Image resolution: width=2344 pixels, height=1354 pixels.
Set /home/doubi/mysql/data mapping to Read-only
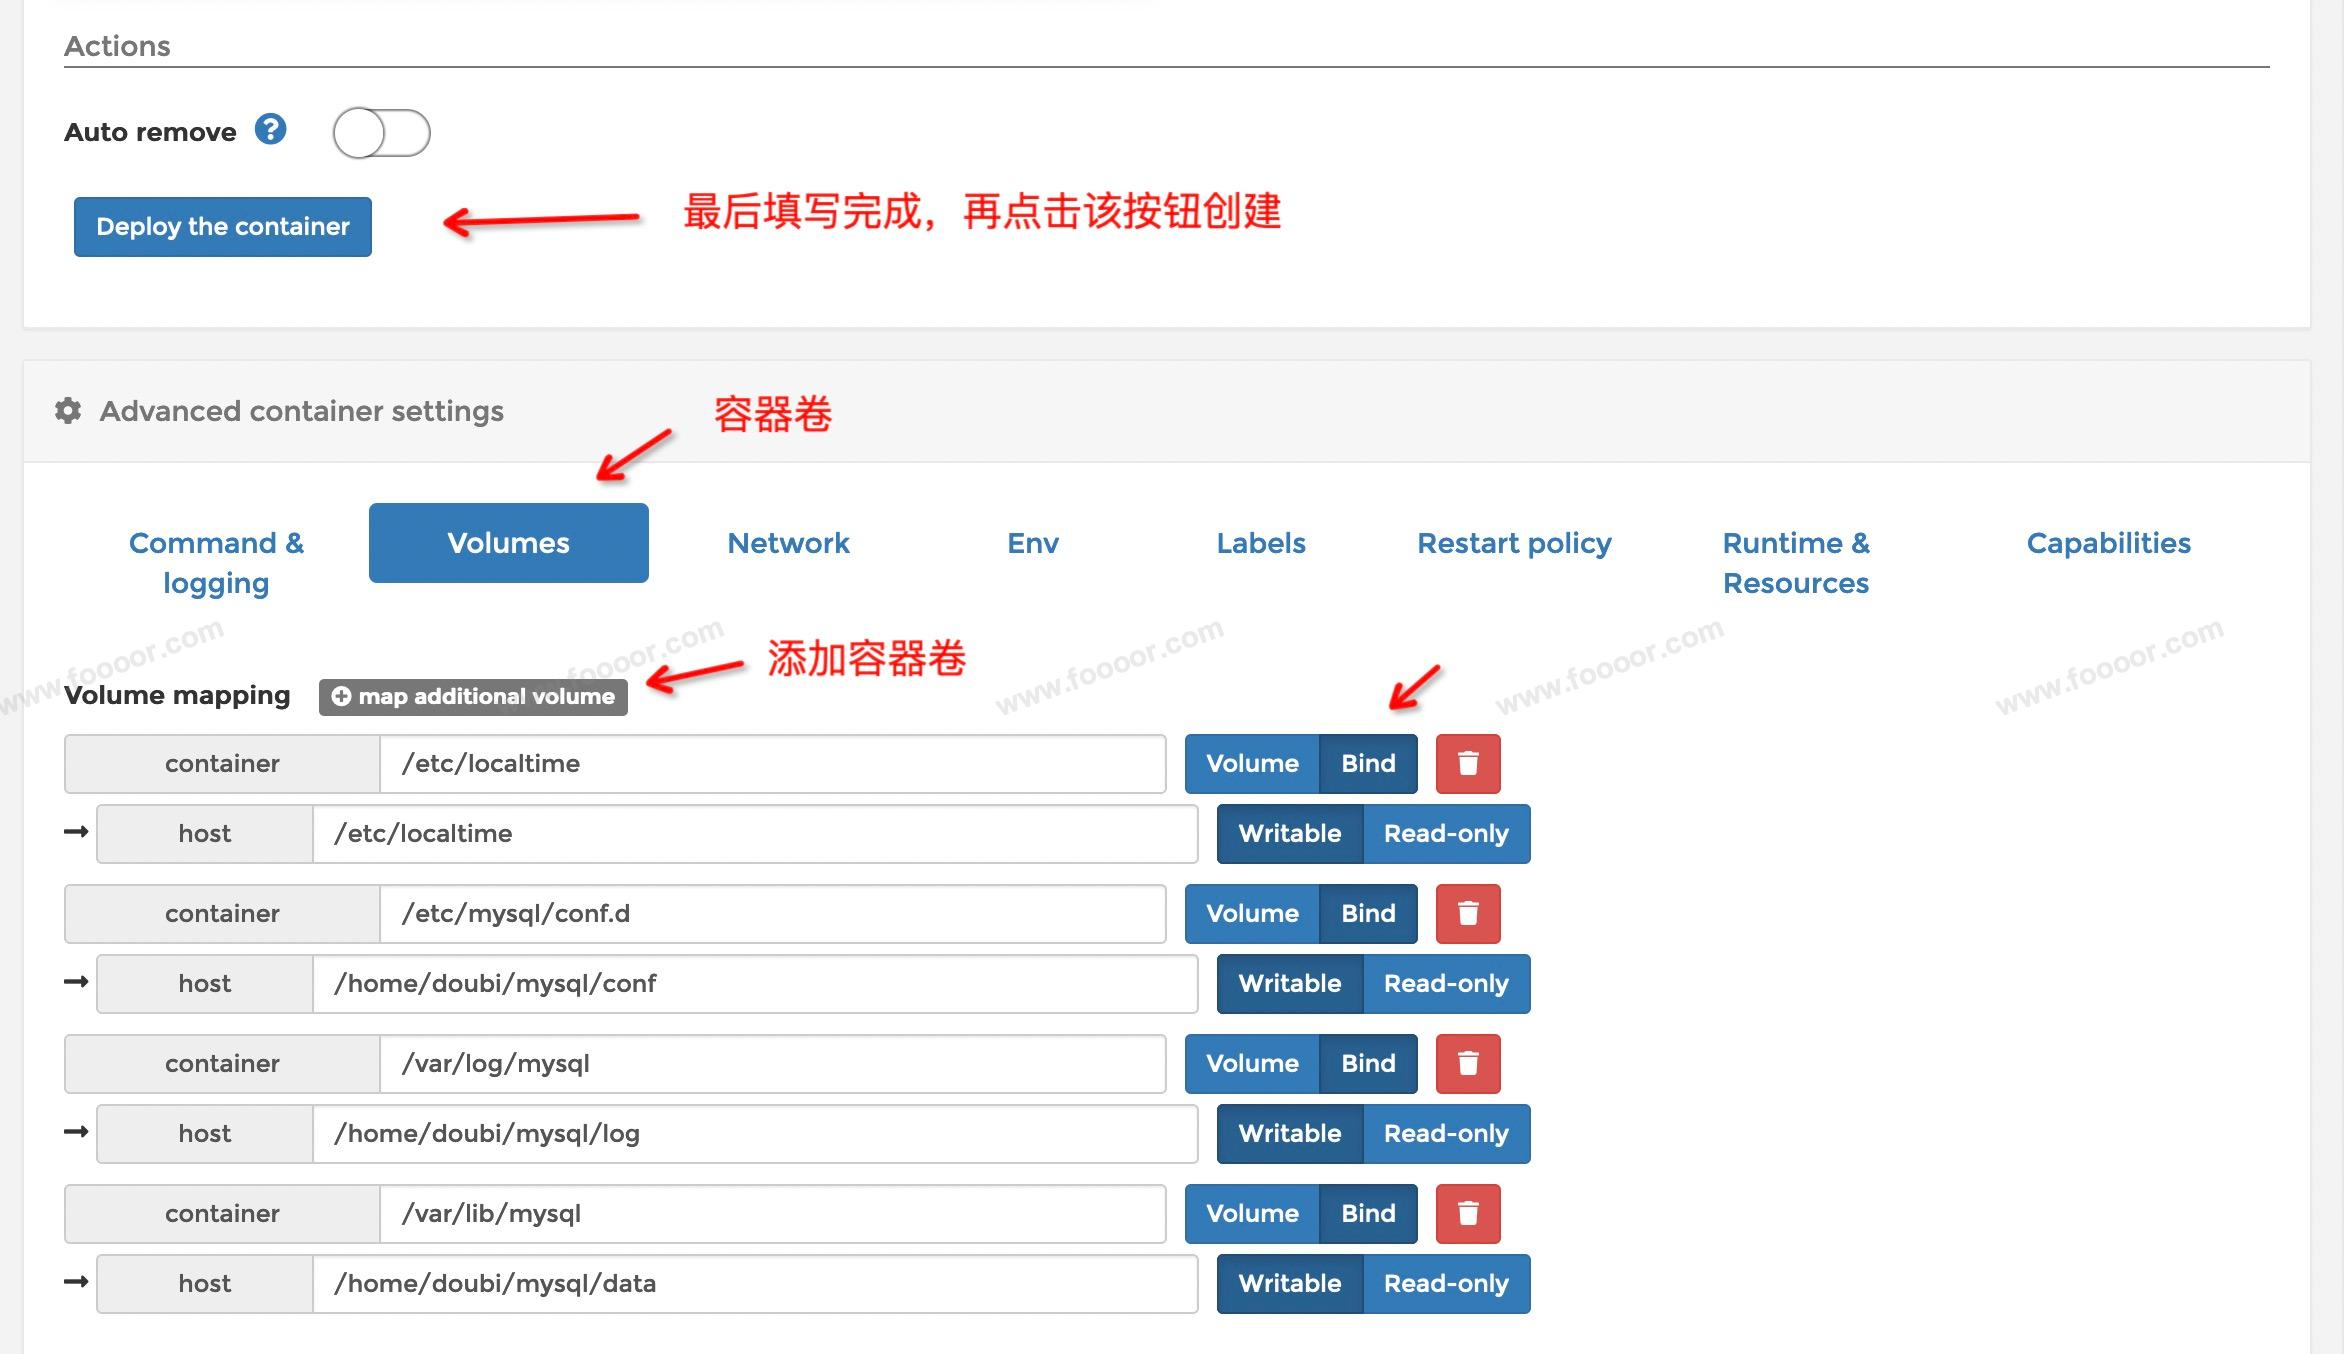pos(1445,1284)
